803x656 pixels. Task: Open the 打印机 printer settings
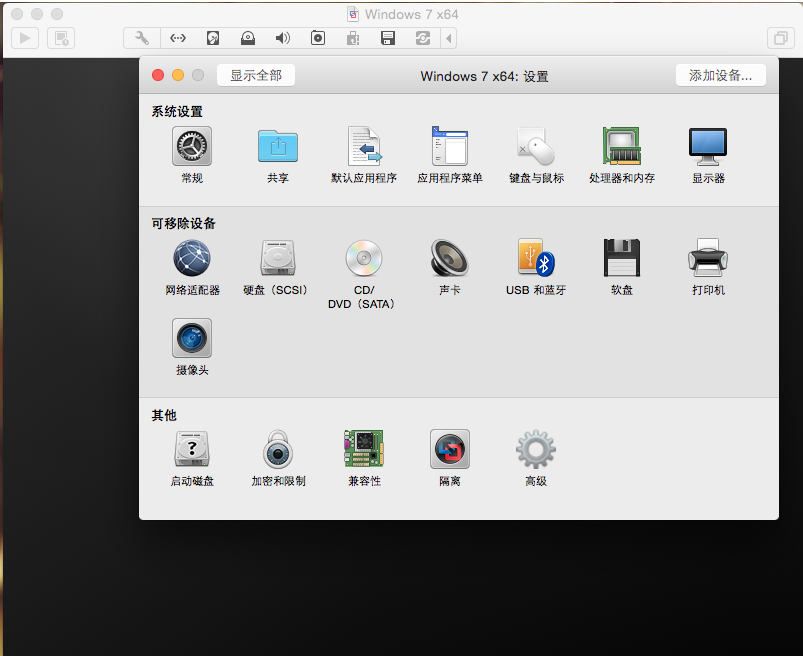pos(708,258)
